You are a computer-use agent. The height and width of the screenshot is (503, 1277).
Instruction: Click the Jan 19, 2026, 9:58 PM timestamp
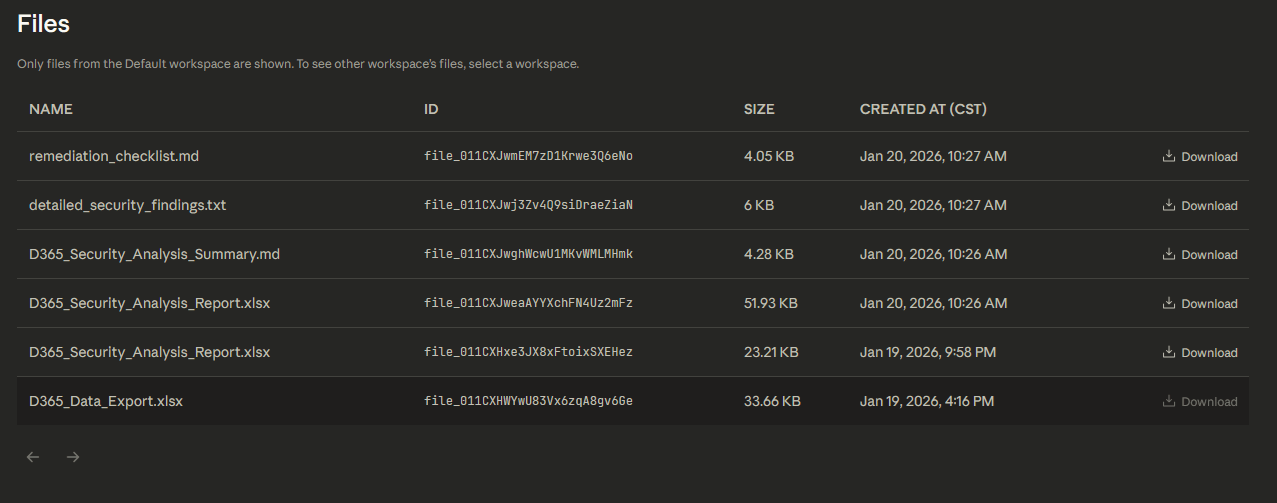pyautogui.click(x=927, y=353)
